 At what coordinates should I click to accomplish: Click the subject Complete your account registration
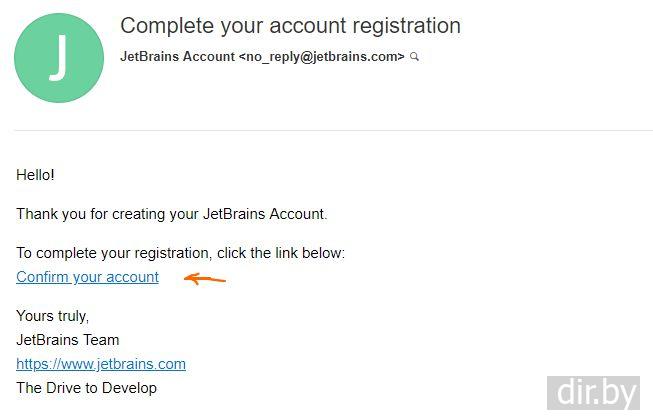pyautogui.click(x=290, y=26)
